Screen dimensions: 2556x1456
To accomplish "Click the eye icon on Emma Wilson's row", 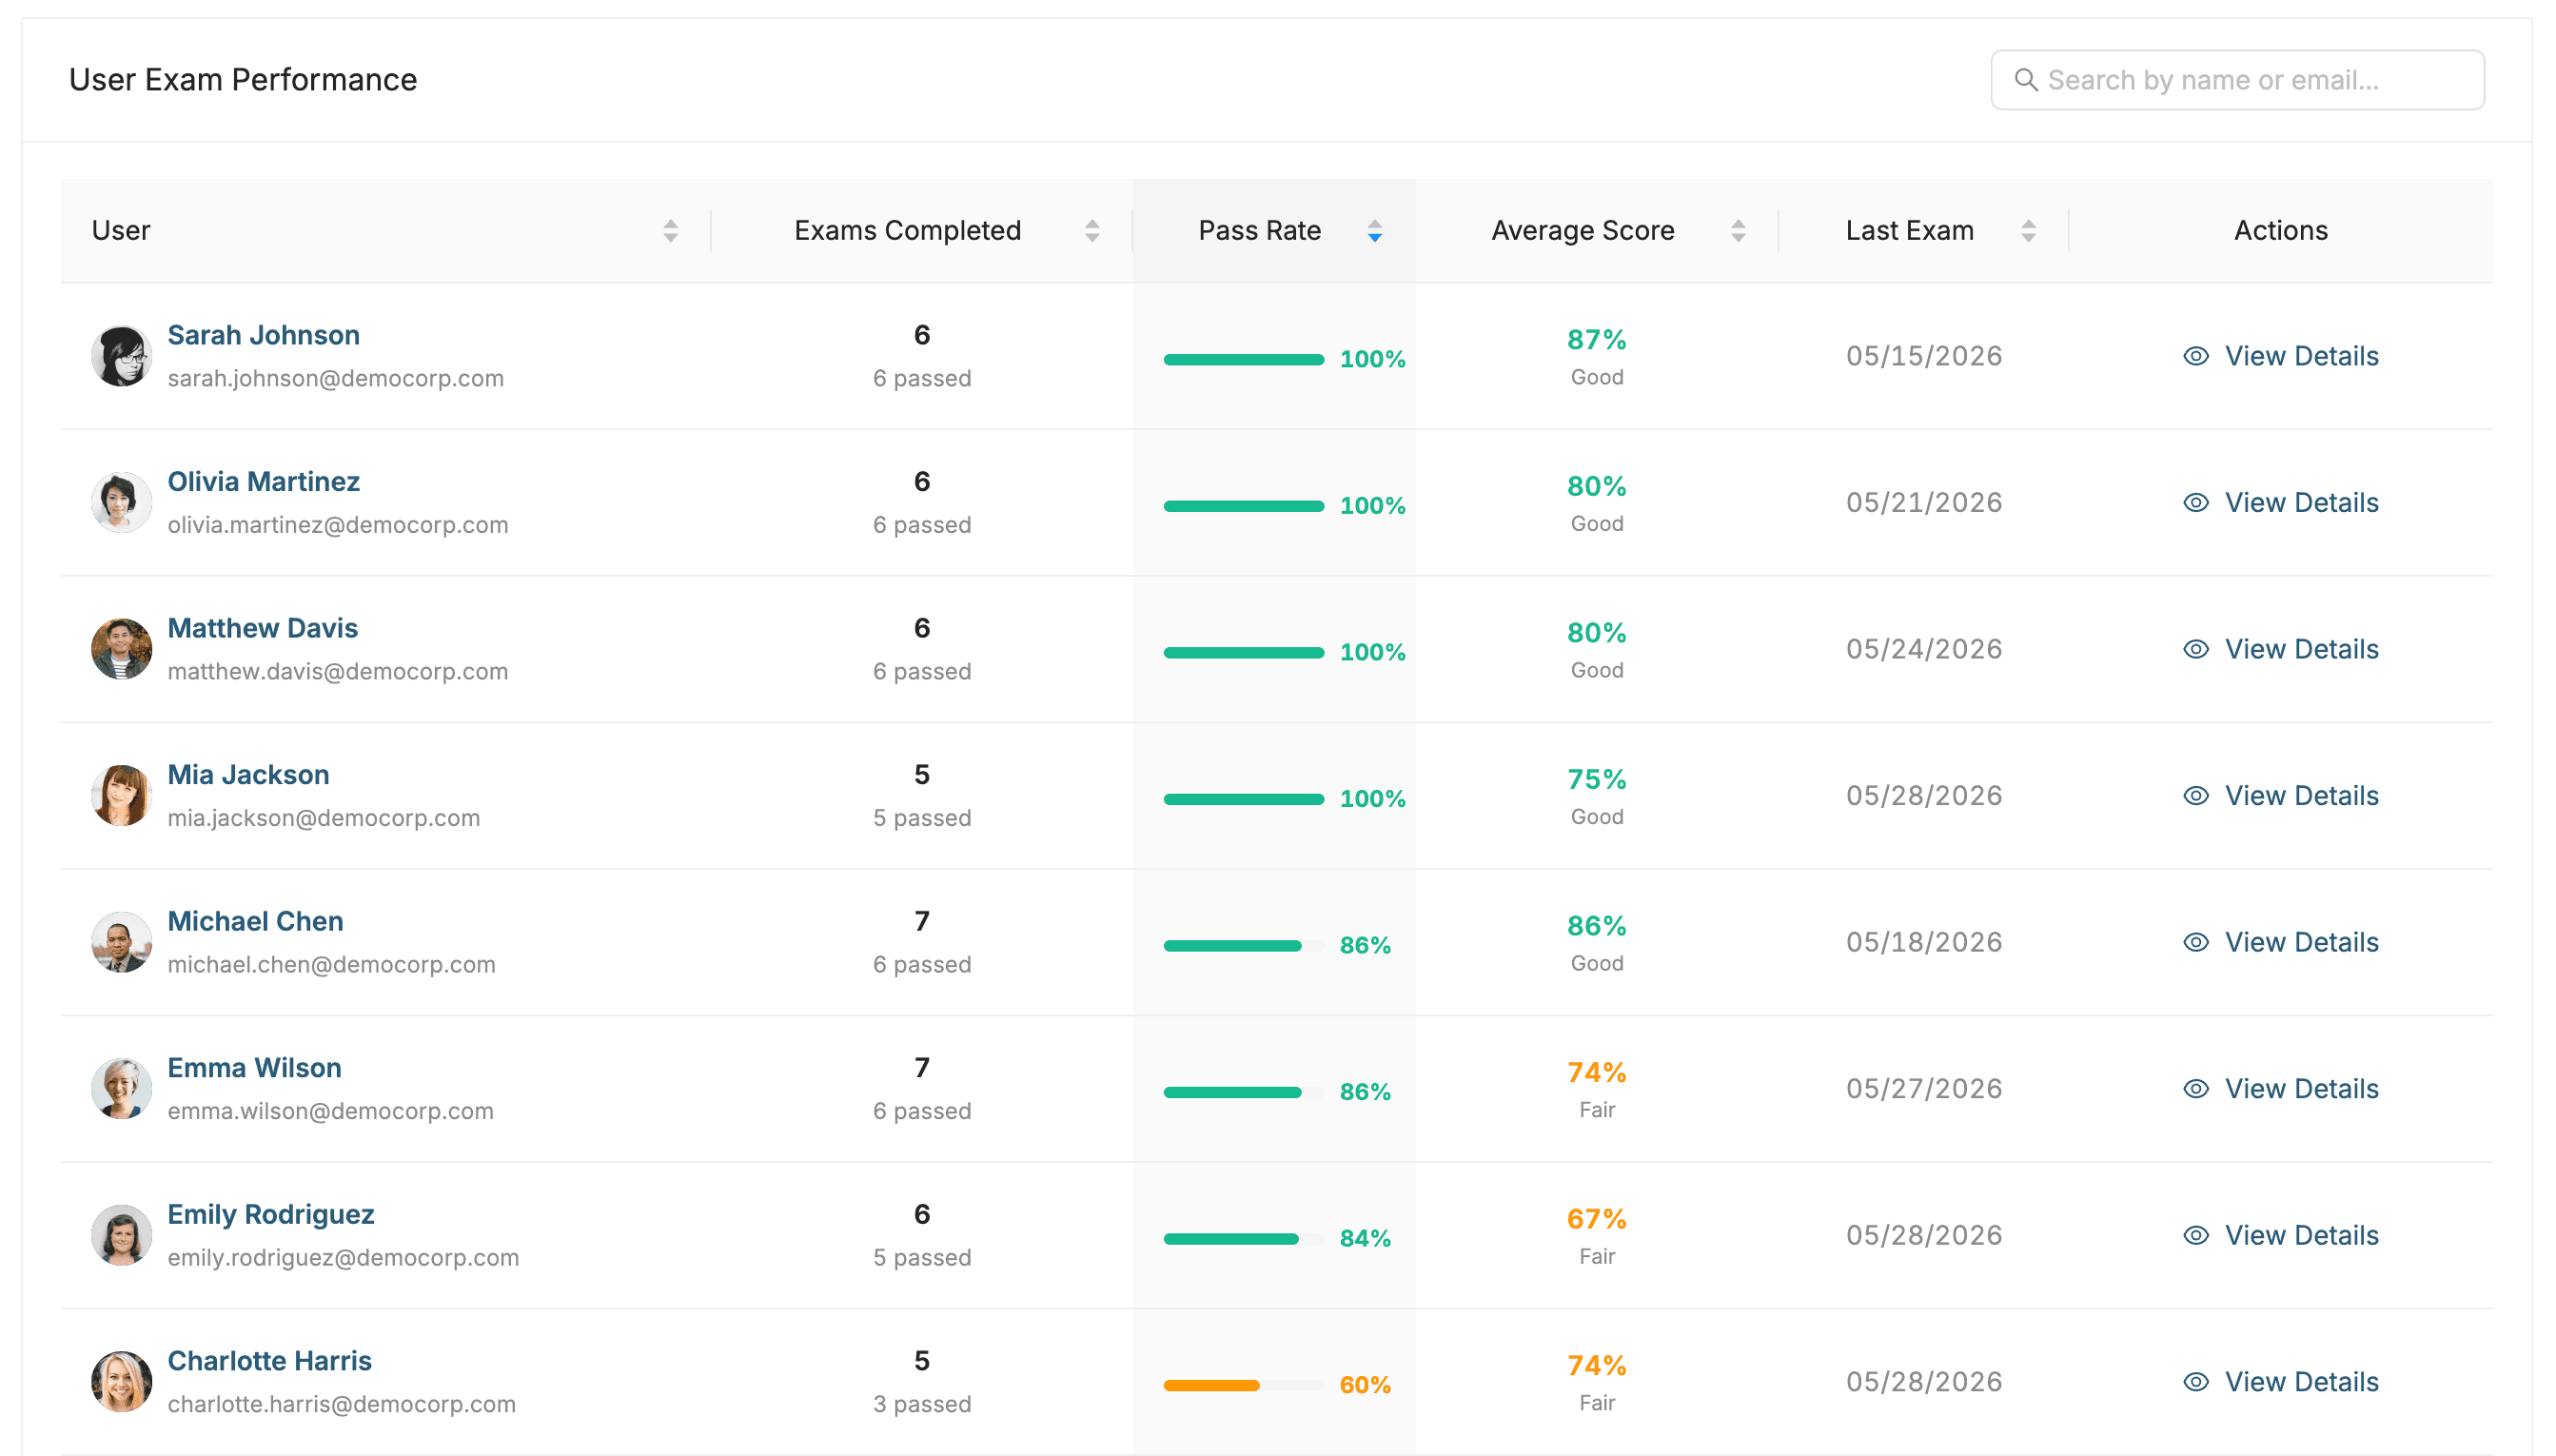I will coord(2195,1088).
